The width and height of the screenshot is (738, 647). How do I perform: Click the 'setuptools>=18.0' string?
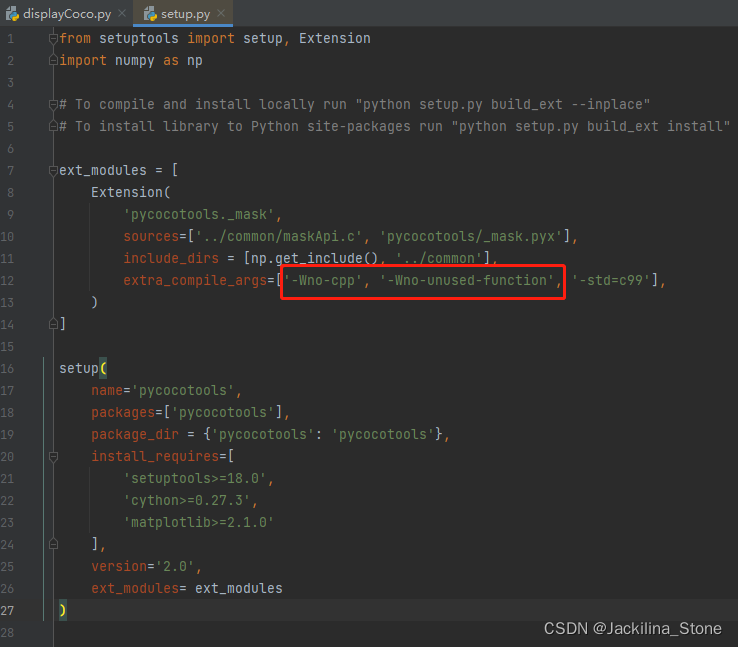pos(195,479)
